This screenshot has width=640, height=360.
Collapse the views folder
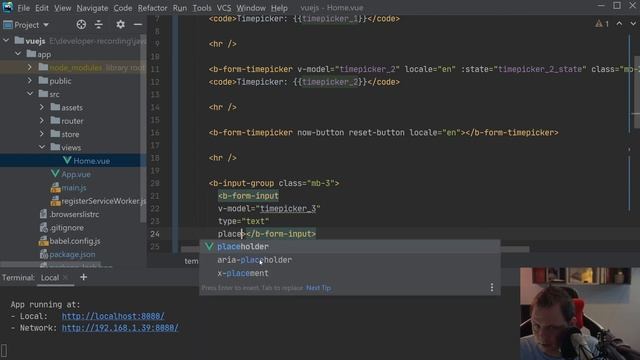[42, 147]
